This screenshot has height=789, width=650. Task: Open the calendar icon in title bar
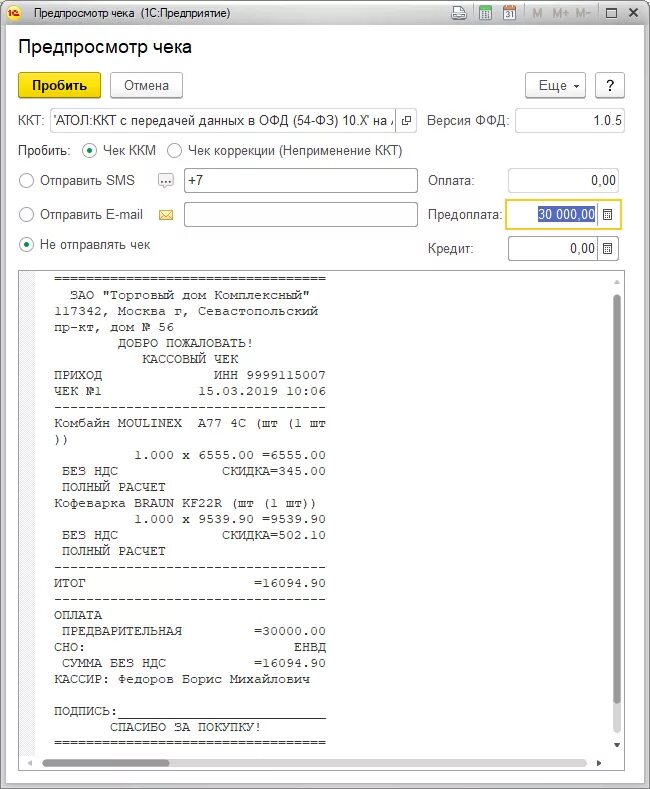(x=509, y=13)
